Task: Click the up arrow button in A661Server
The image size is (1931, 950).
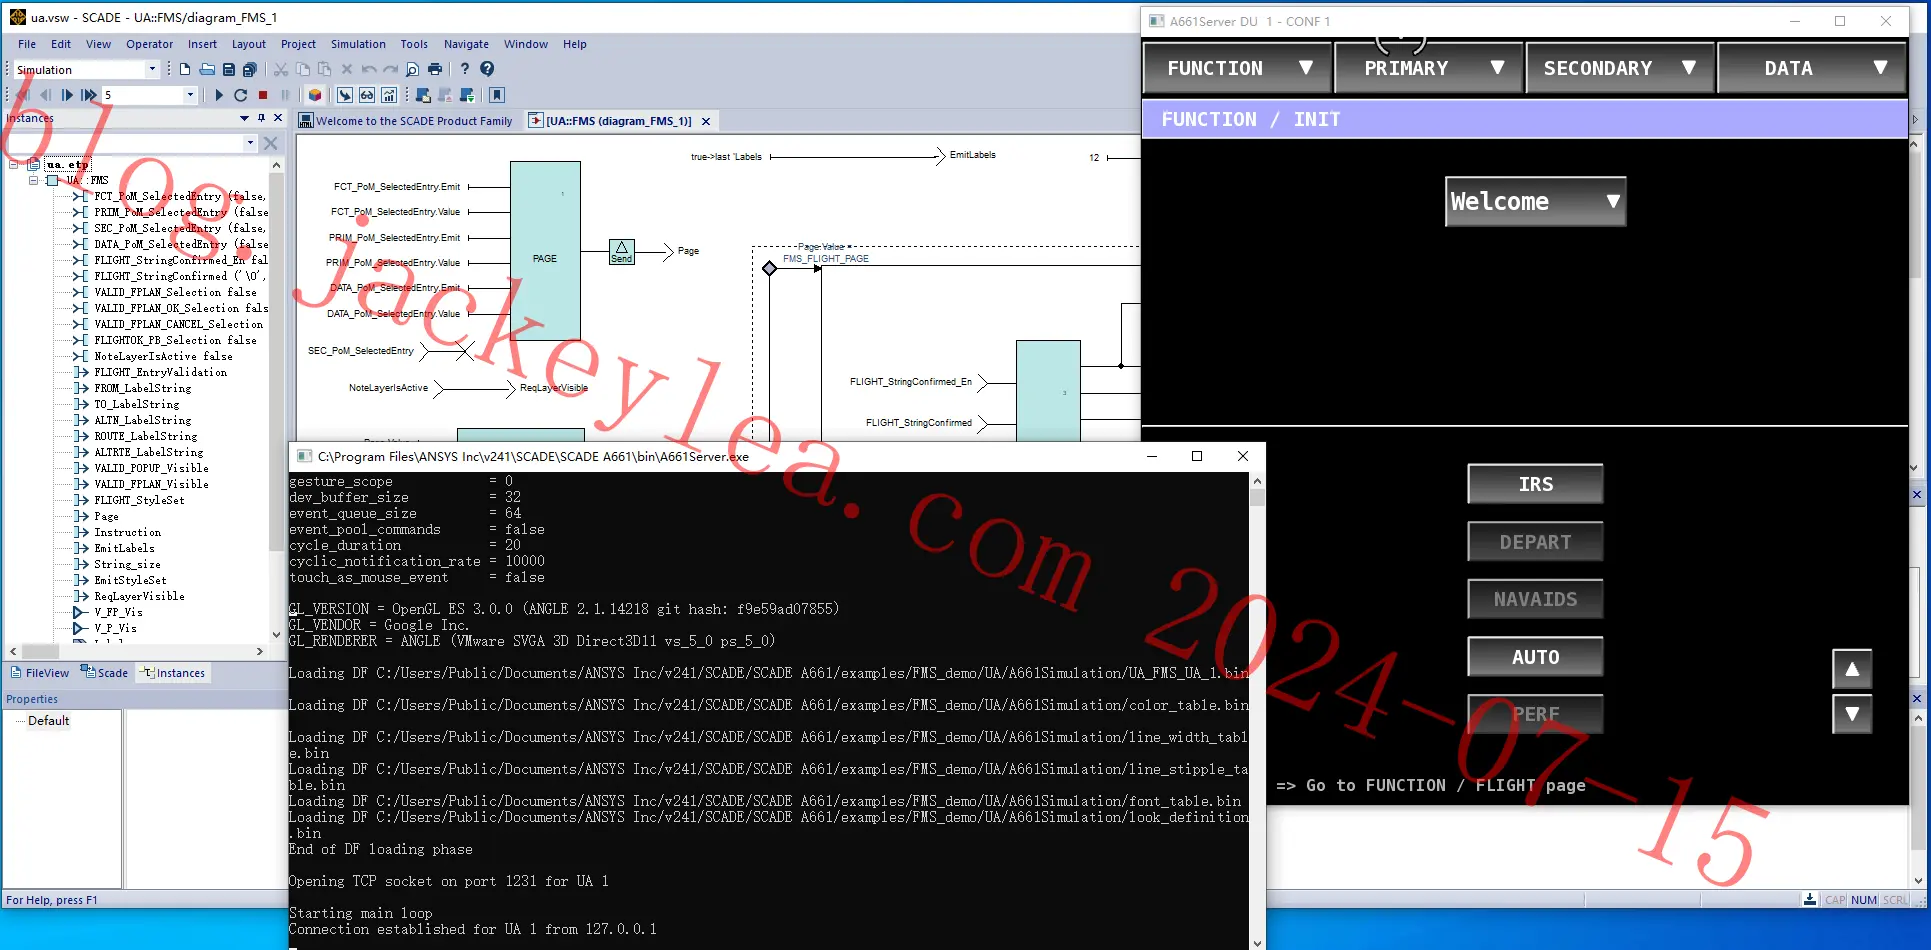Action: pyautogui.click(x=1852, y=669)
